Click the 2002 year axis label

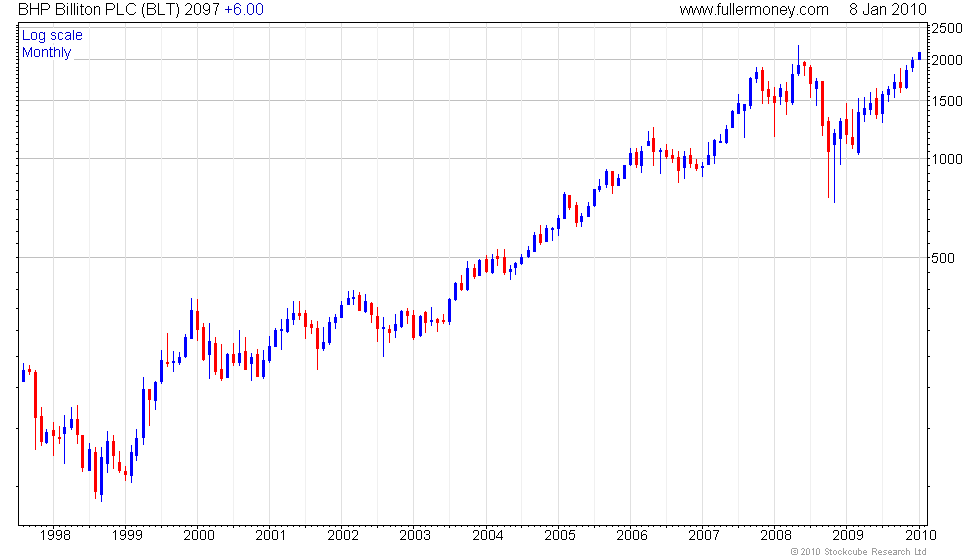(x=343, y=535)
